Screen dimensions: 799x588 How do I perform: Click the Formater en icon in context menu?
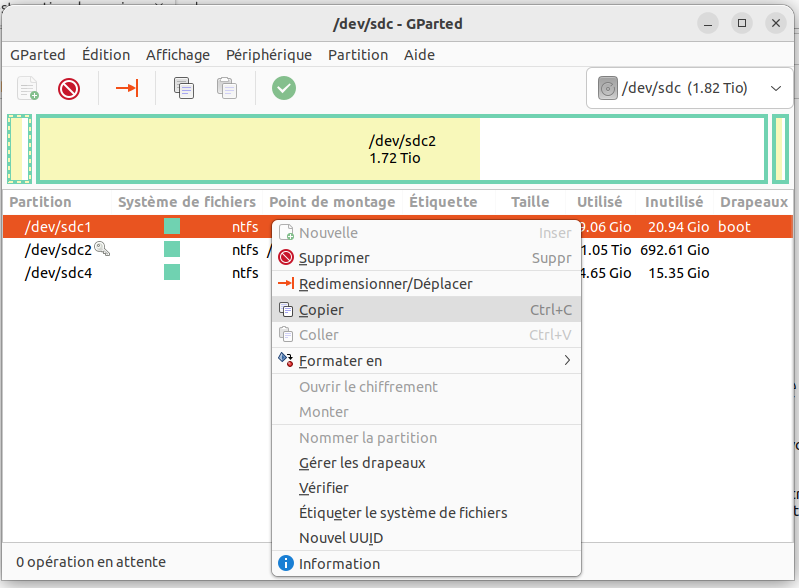[x=286, y=360]
